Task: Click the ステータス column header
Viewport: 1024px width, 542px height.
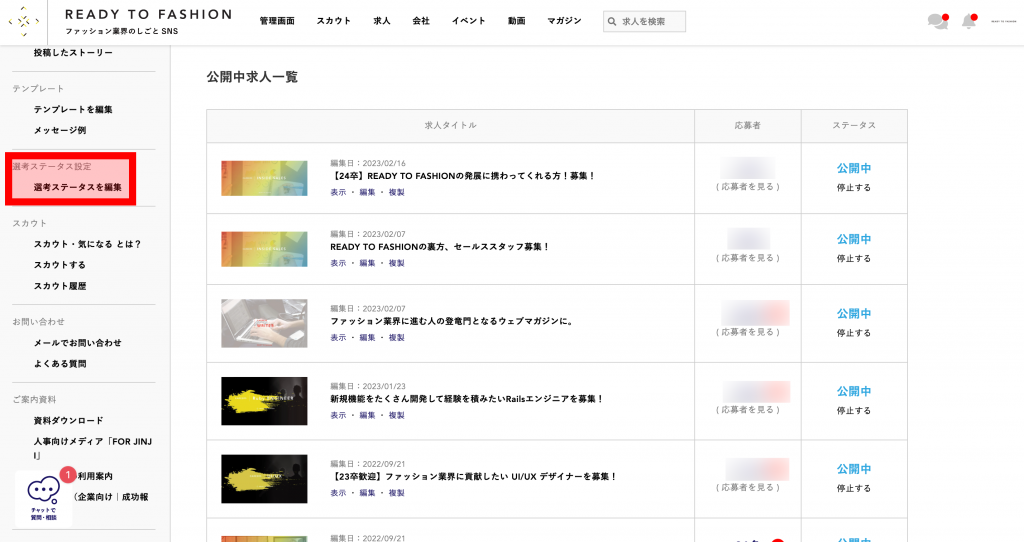Action: [x=854, y=125]
